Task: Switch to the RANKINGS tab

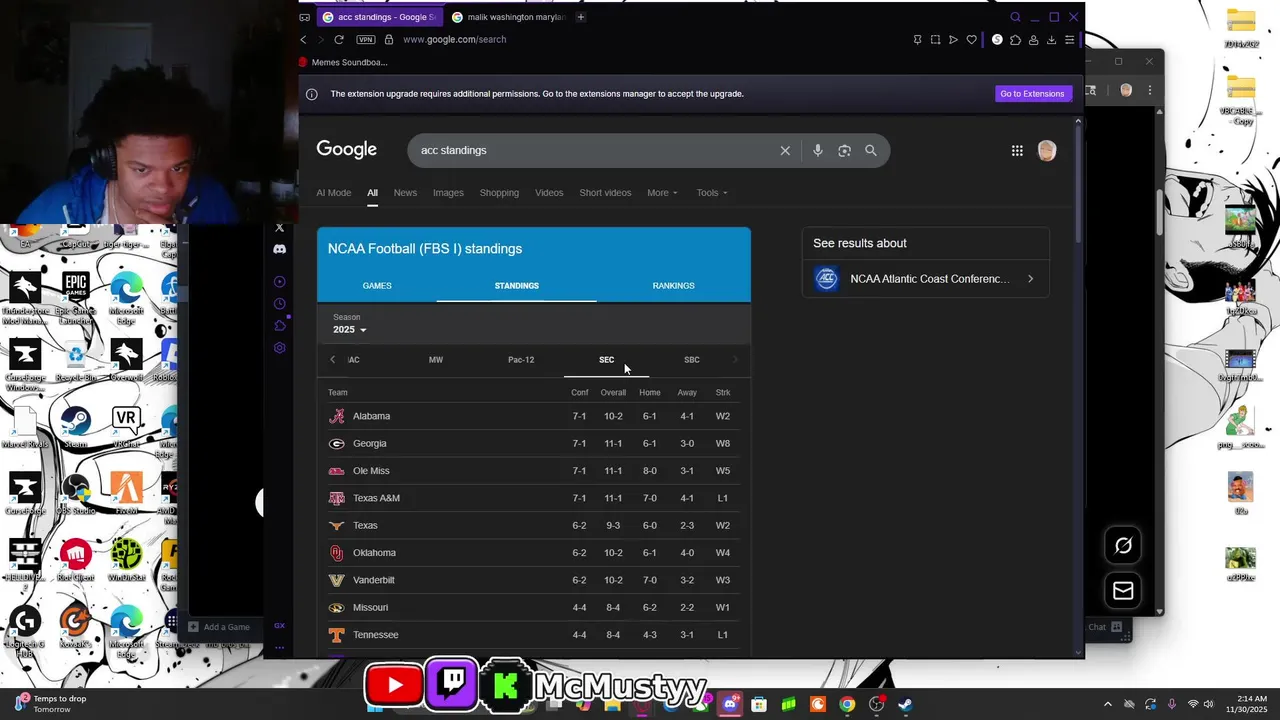Action: pyautogui.click(x=673, y=286)
